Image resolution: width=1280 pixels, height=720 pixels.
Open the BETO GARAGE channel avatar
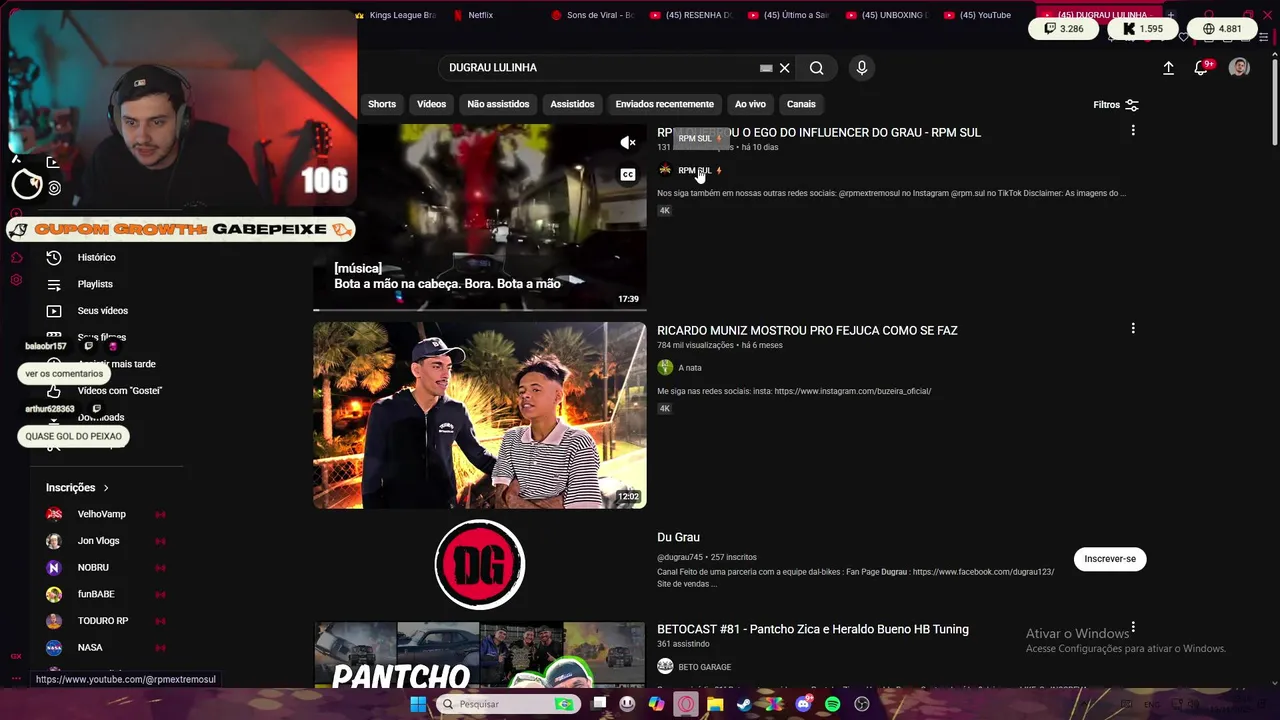point(665,667)
